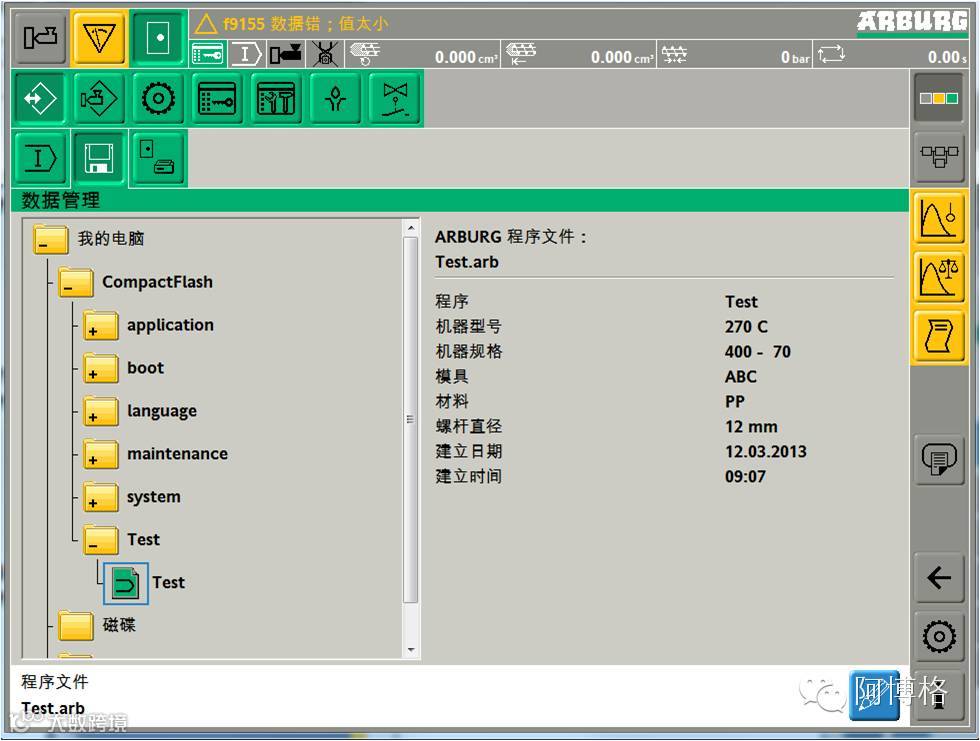Collapse the 我的电脑 root folder

point(51,240)
